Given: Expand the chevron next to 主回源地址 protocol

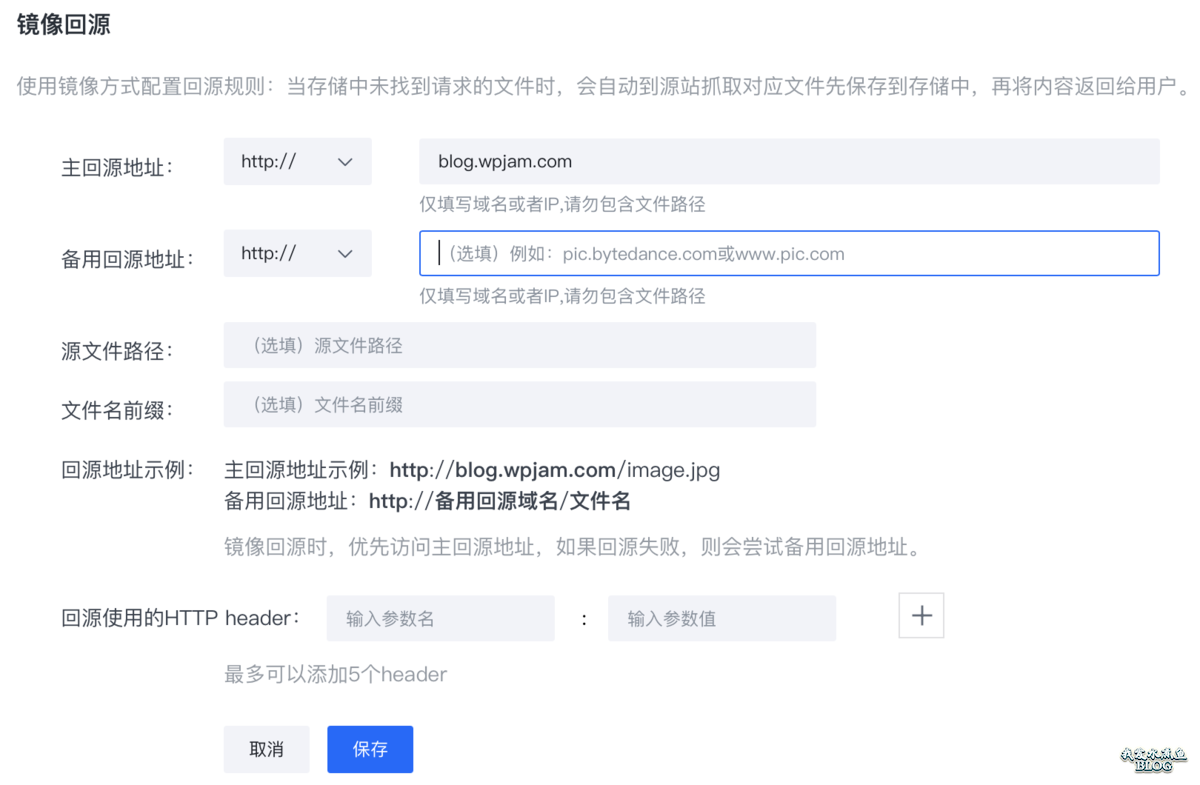Looking at the screenshot, I should (345, 161).
